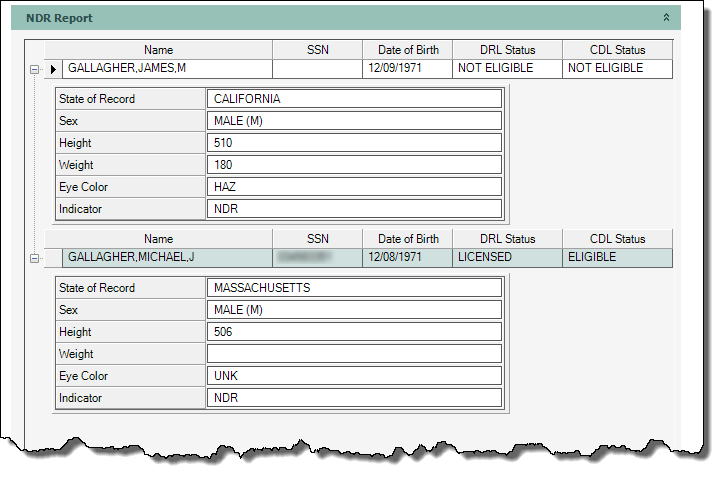This screenshot has width=719, height=482.
Task: Click the Height field showing 510
Action: [354, 143]
